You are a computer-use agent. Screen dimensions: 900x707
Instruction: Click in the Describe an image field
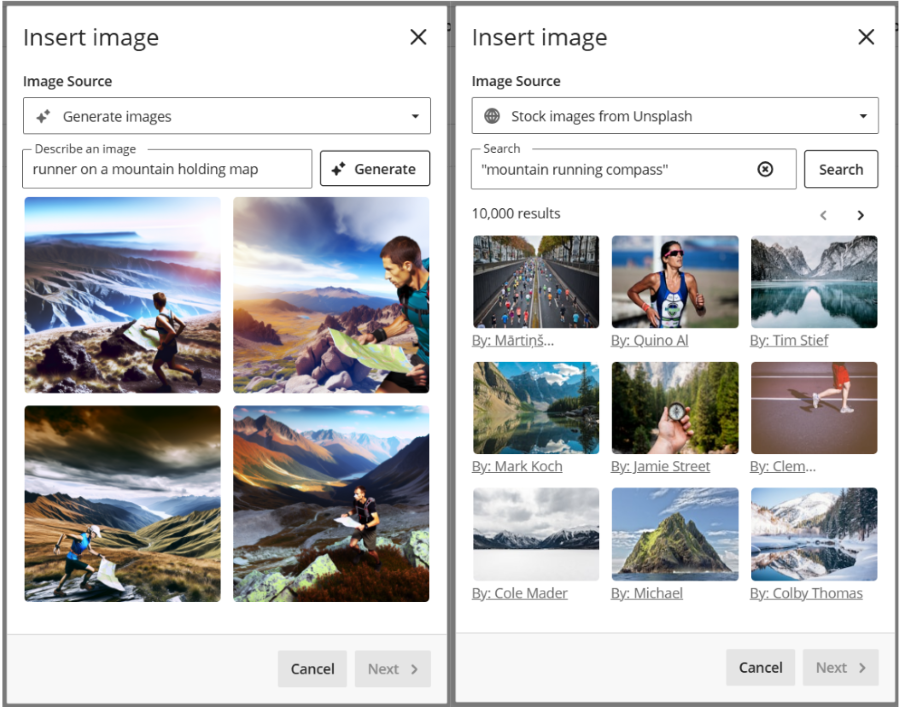(167, 169)
